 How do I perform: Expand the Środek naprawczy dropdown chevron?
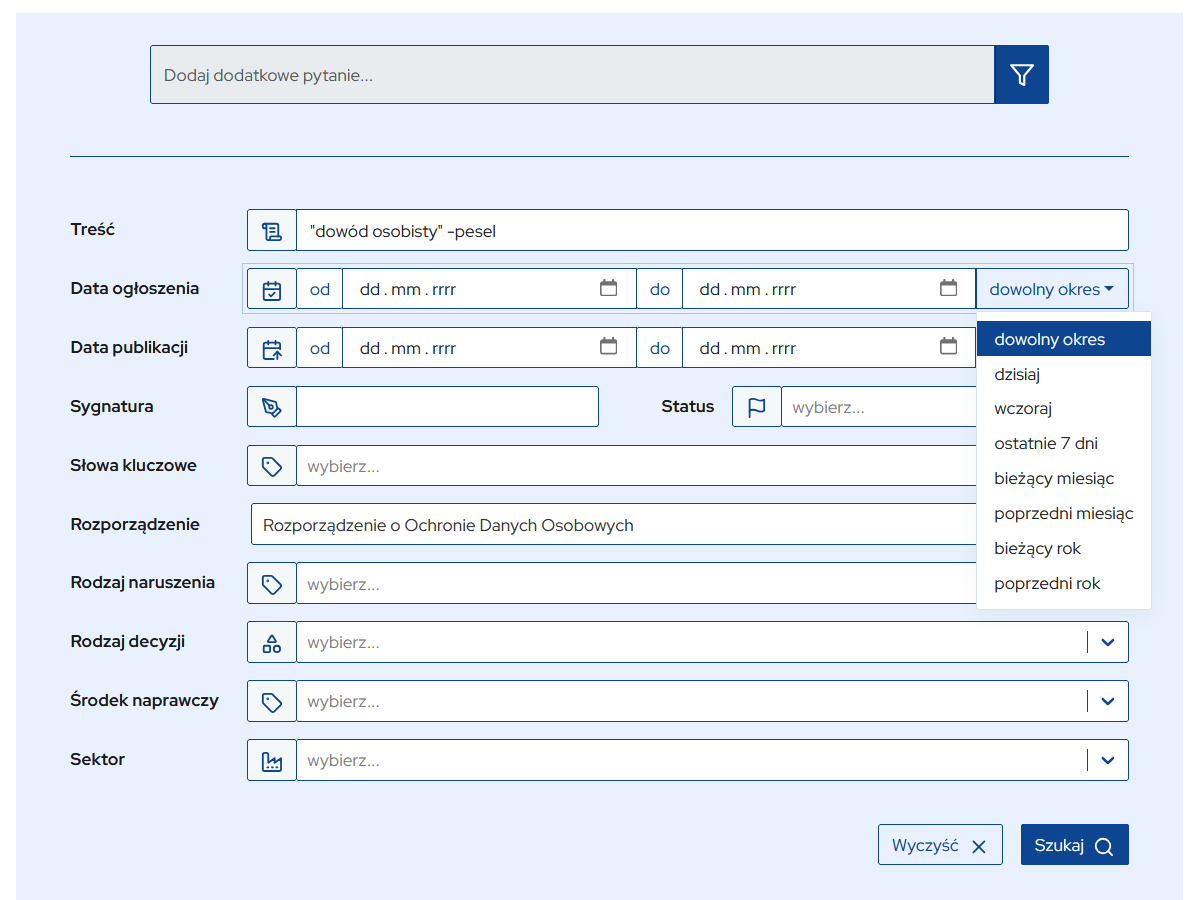click(x=1107, y=702)
